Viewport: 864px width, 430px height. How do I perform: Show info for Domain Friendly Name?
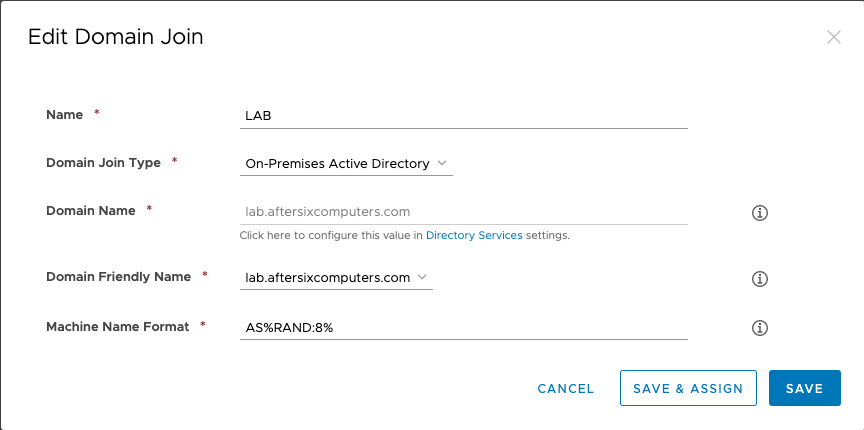tap(760, 279)
